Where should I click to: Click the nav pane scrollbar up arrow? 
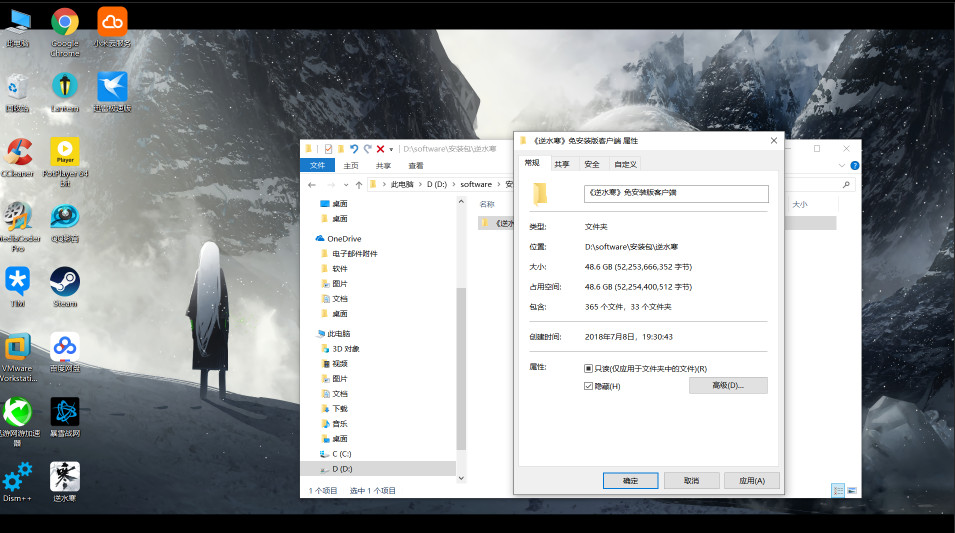(x=461, y=202)
